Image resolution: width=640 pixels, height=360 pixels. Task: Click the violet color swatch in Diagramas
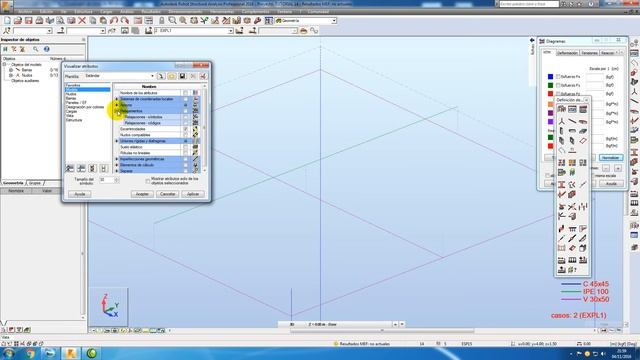(550, 122)
